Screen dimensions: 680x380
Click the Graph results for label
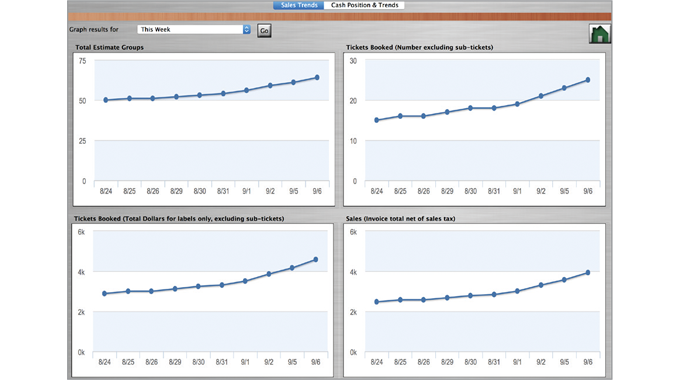[94, 29]
